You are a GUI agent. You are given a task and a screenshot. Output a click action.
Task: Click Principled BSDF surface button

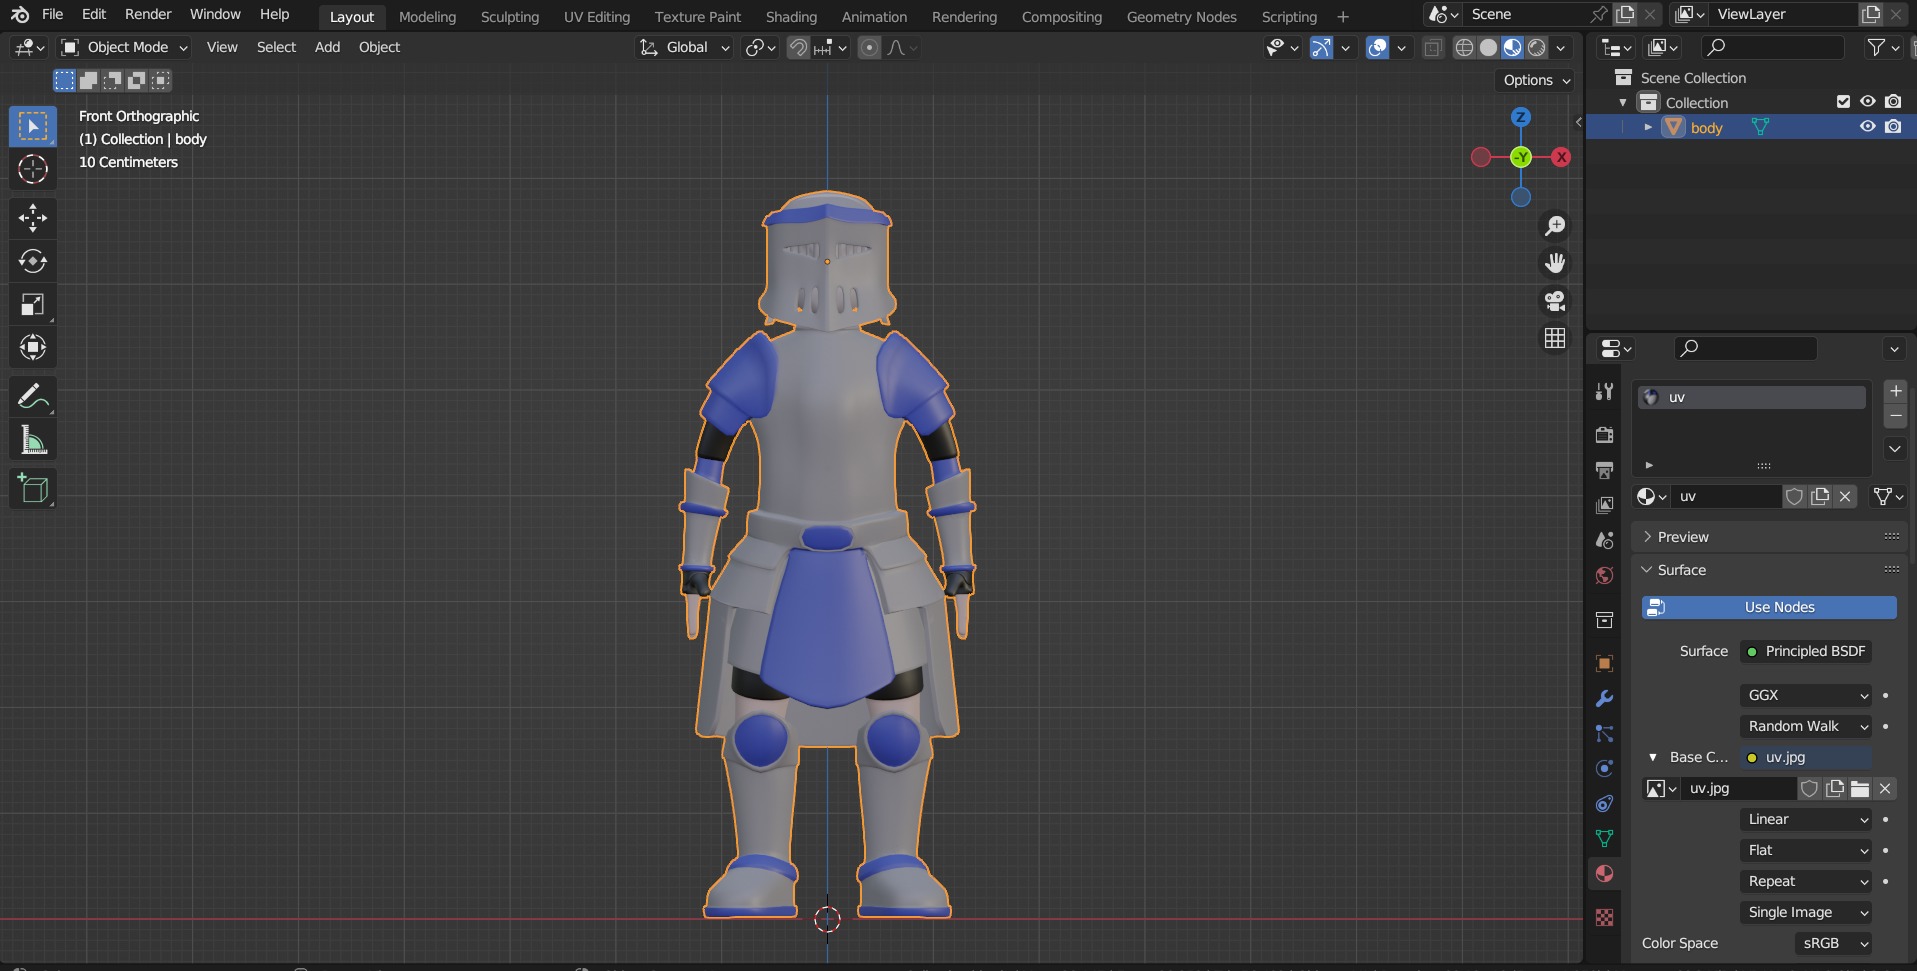point(1806,651)
